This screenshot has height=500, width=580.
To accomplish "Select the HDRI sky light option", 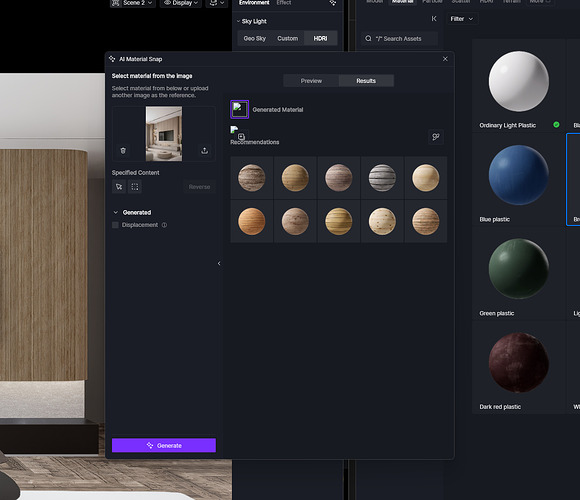I will click(320, 38).
